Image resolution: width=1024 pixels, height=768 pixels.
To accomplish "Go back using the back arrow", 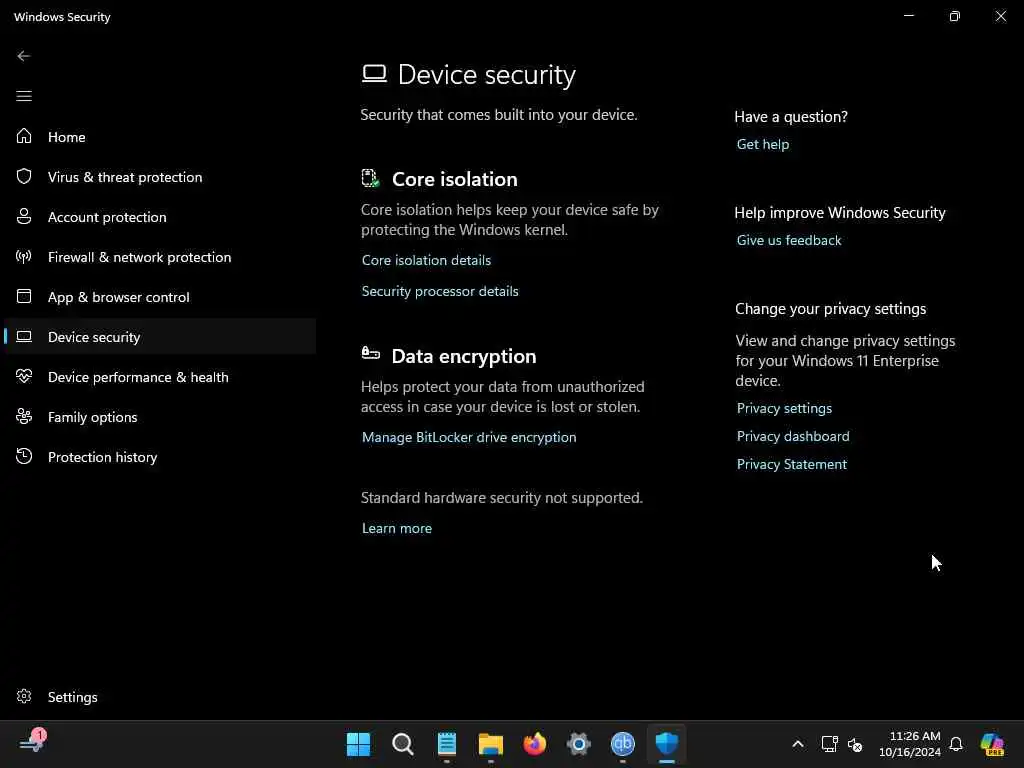I will click(24, 56).
